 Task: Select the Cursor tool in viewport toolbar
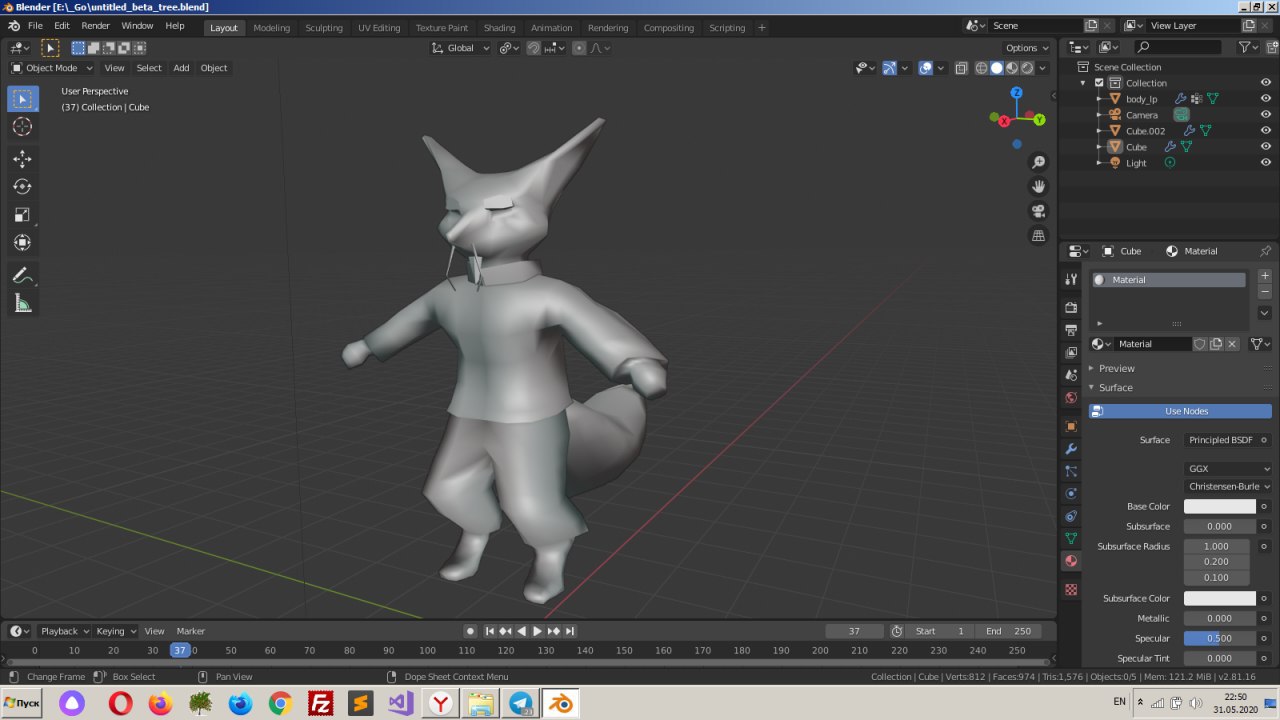(x=22, y=127)
